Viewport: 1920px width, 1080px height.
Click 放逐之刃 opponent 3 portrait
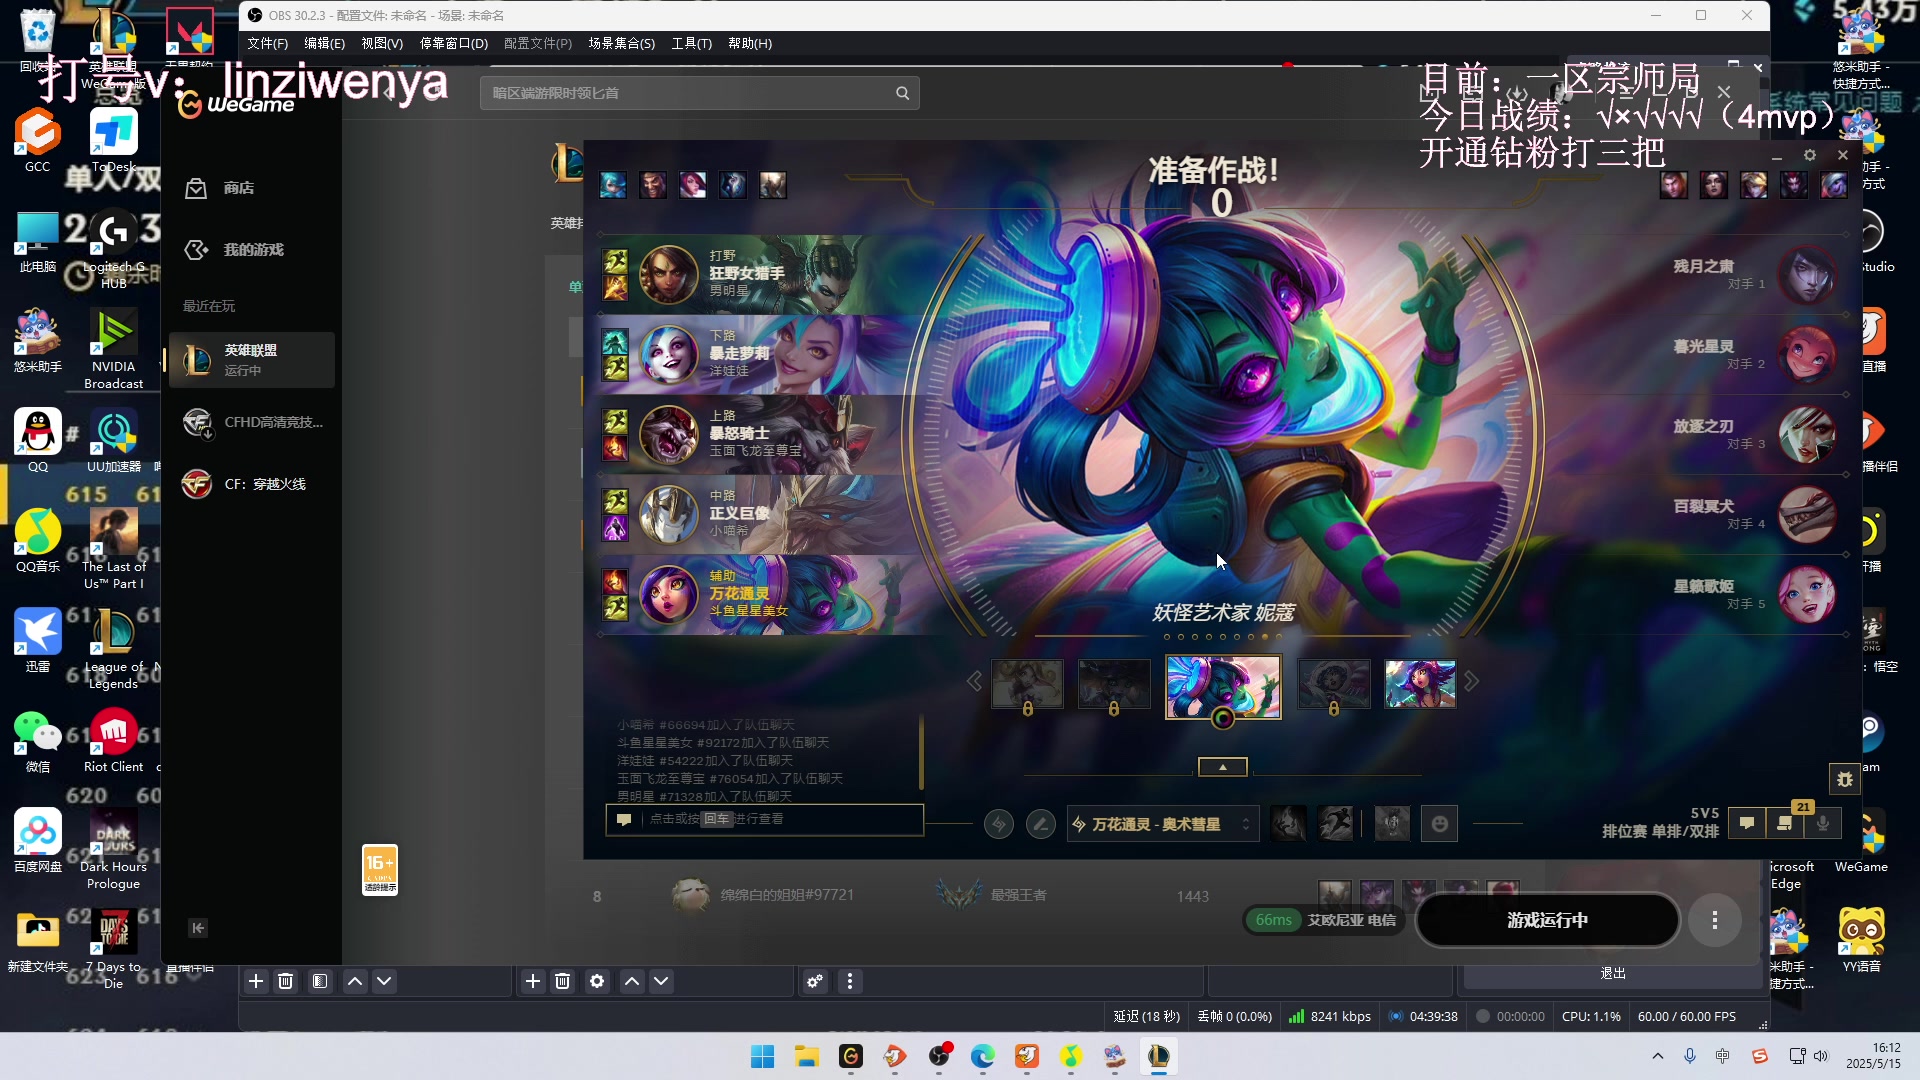point(1808,434)
